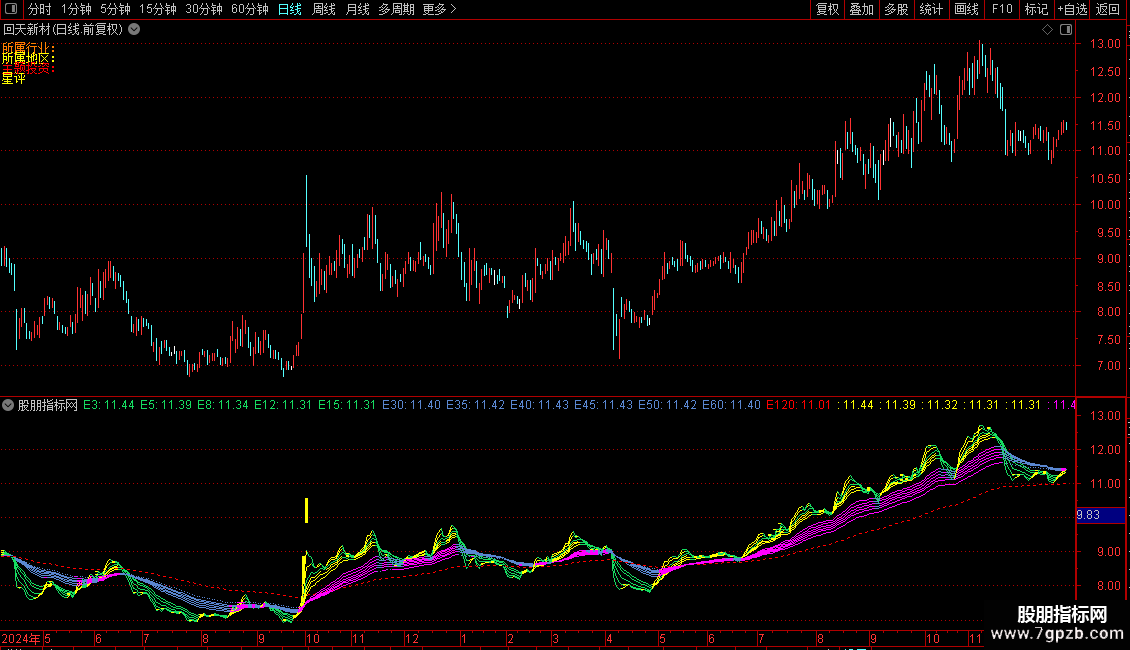Toggle the right side panel icon

(1066, 30)
